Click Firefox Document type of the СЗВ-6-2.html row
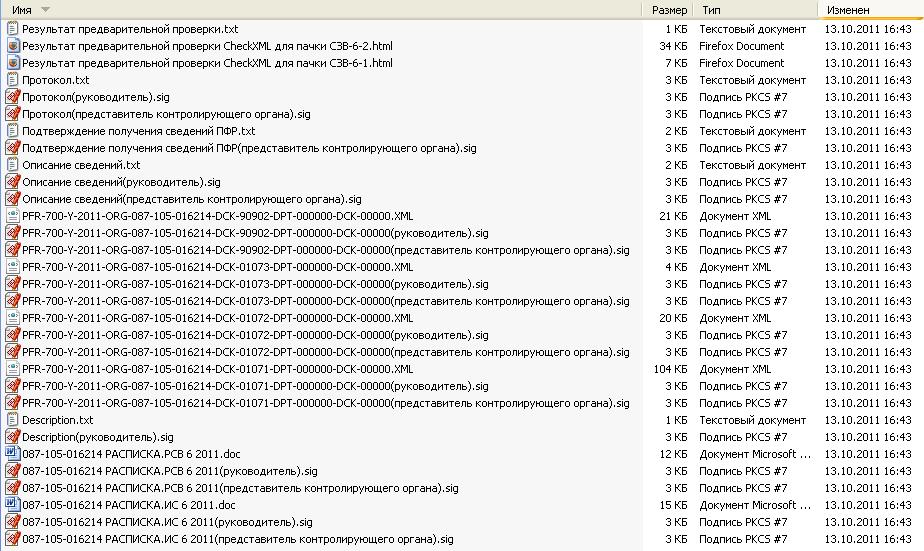Image resolution: width=924 pixels, height=551 pixels. click(741, 46)
